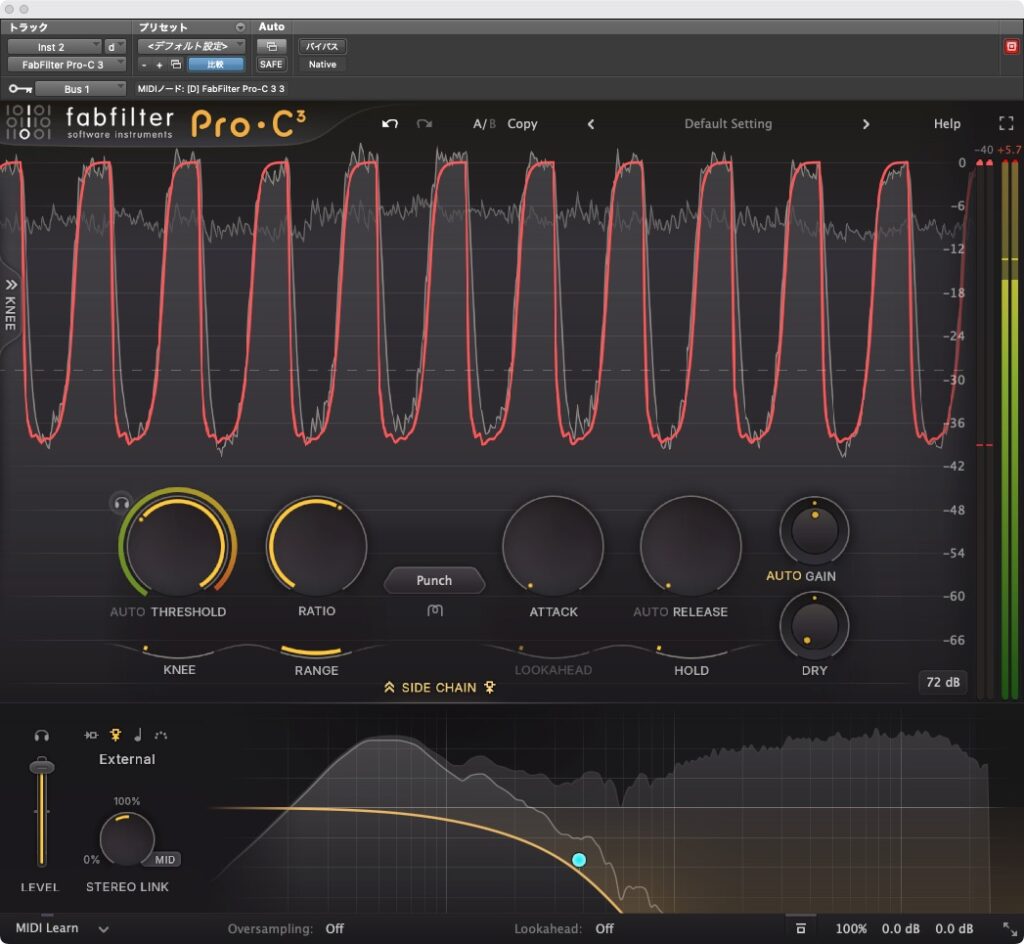
Task: Open the MIDI Learn dropdown arrow
Action: 103,929
